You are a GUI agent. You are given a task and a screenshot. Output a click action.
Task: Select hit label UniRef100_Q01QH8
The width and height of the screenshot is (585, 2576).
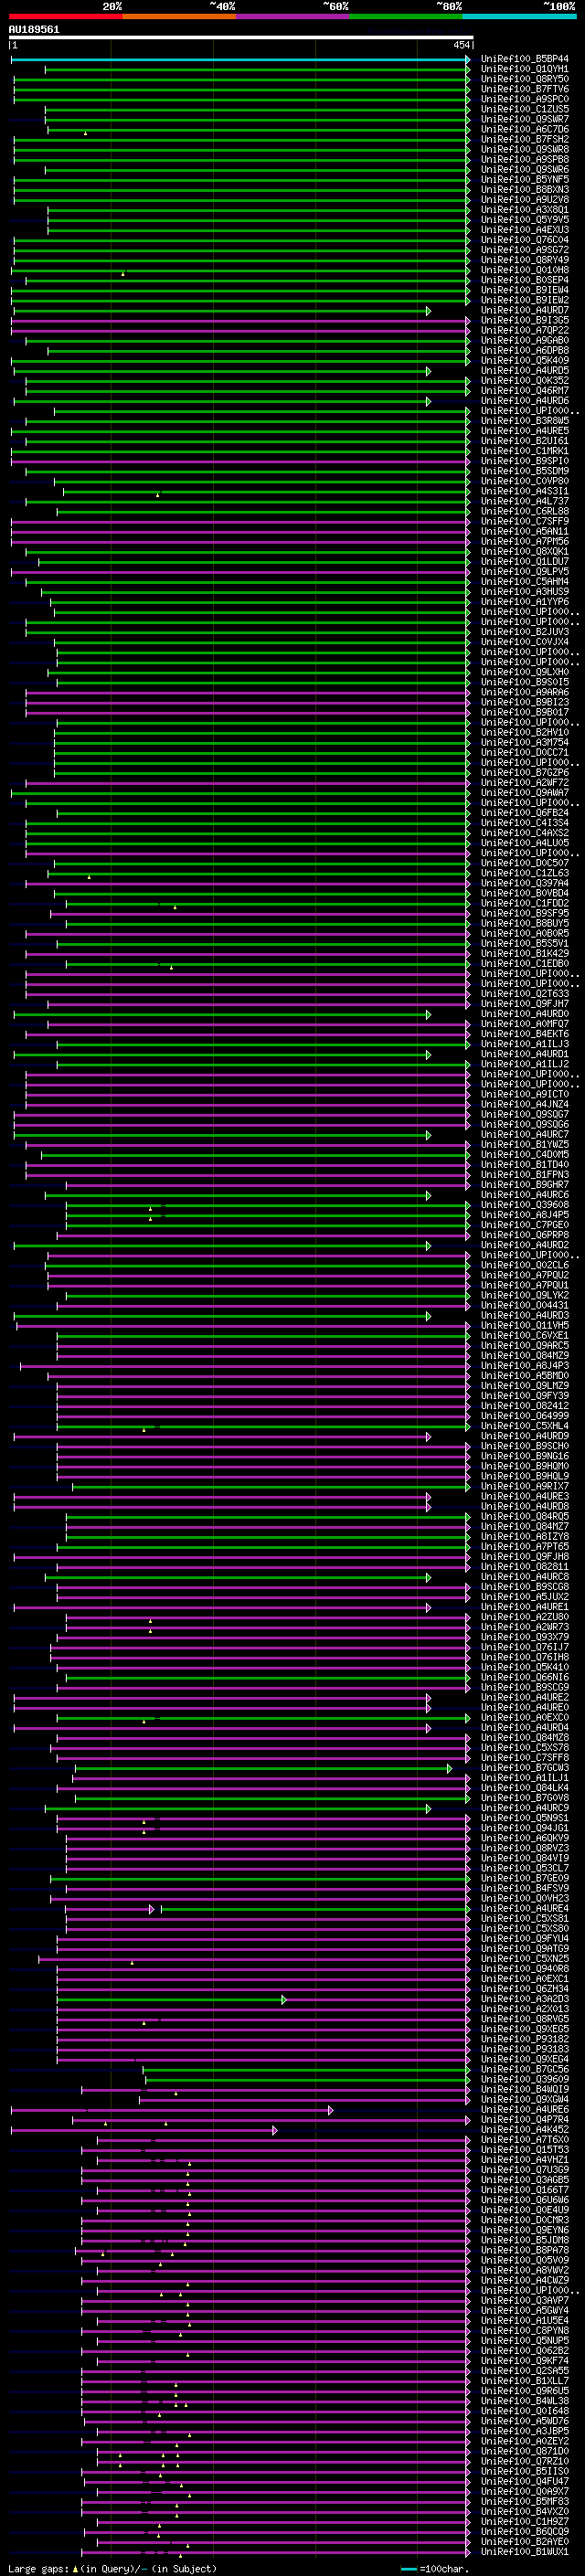coord(524,270)
